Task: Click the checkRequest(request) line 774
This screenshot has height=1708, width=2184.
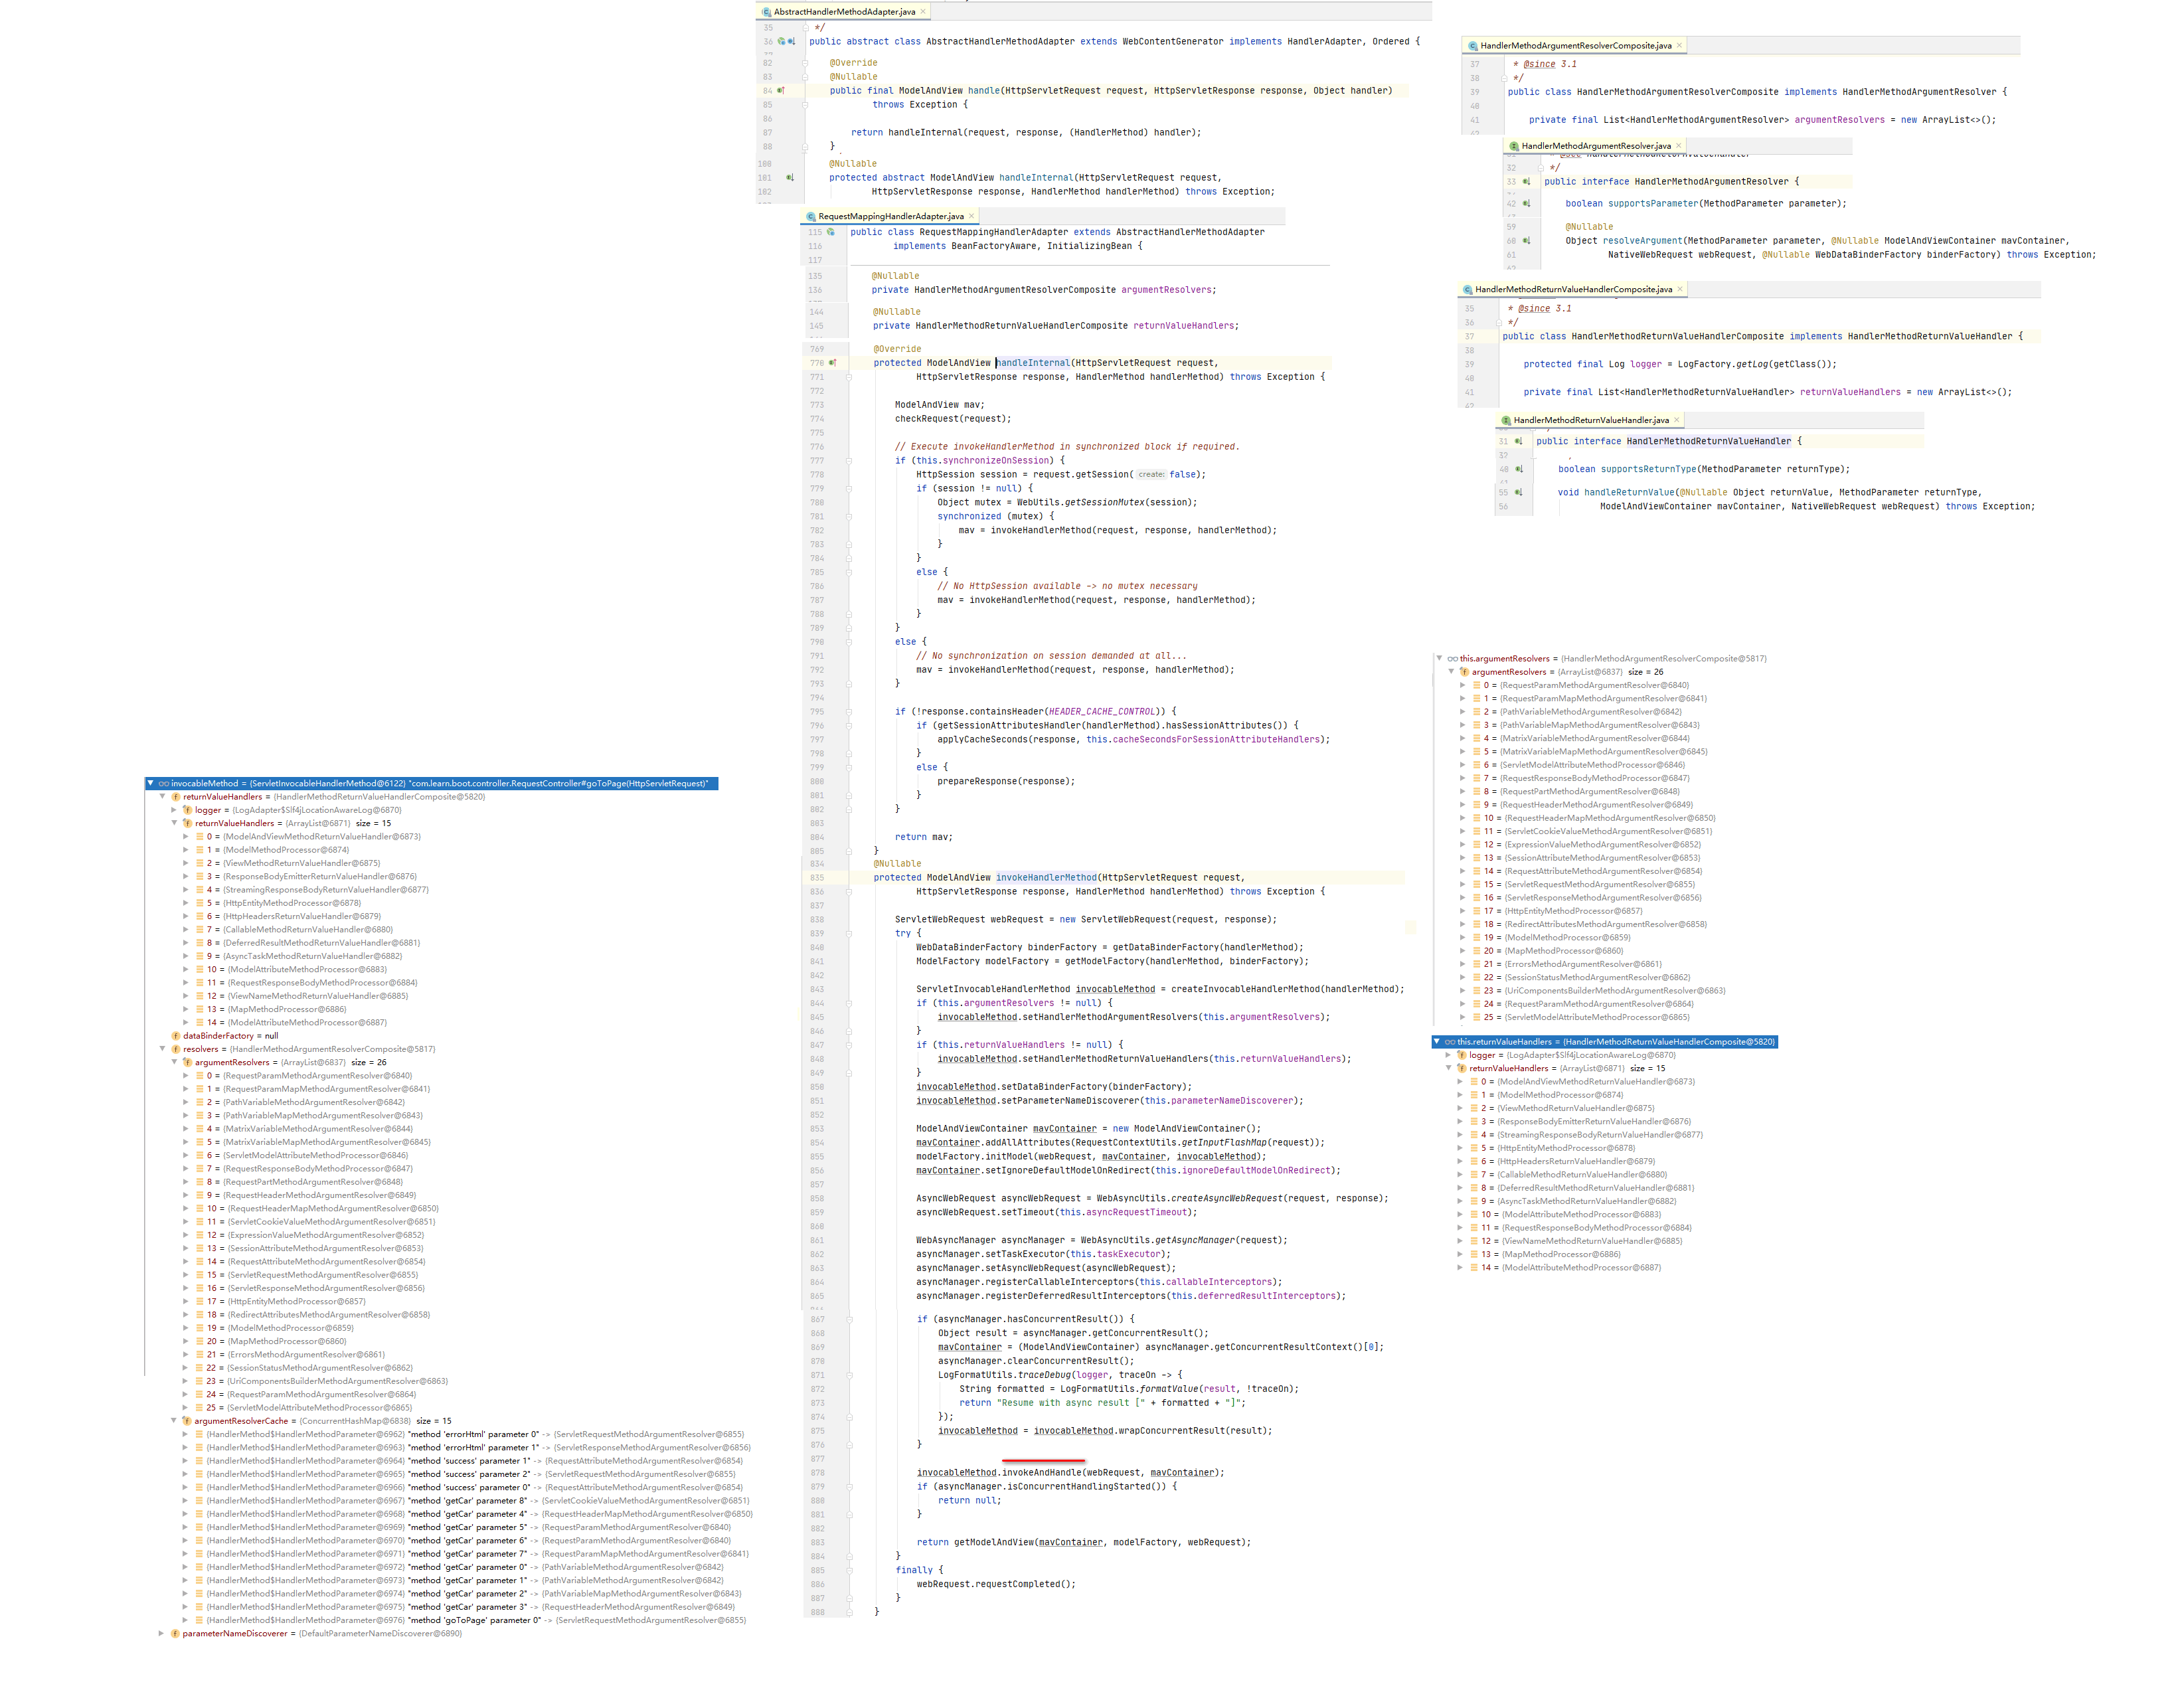Action: 953,419
